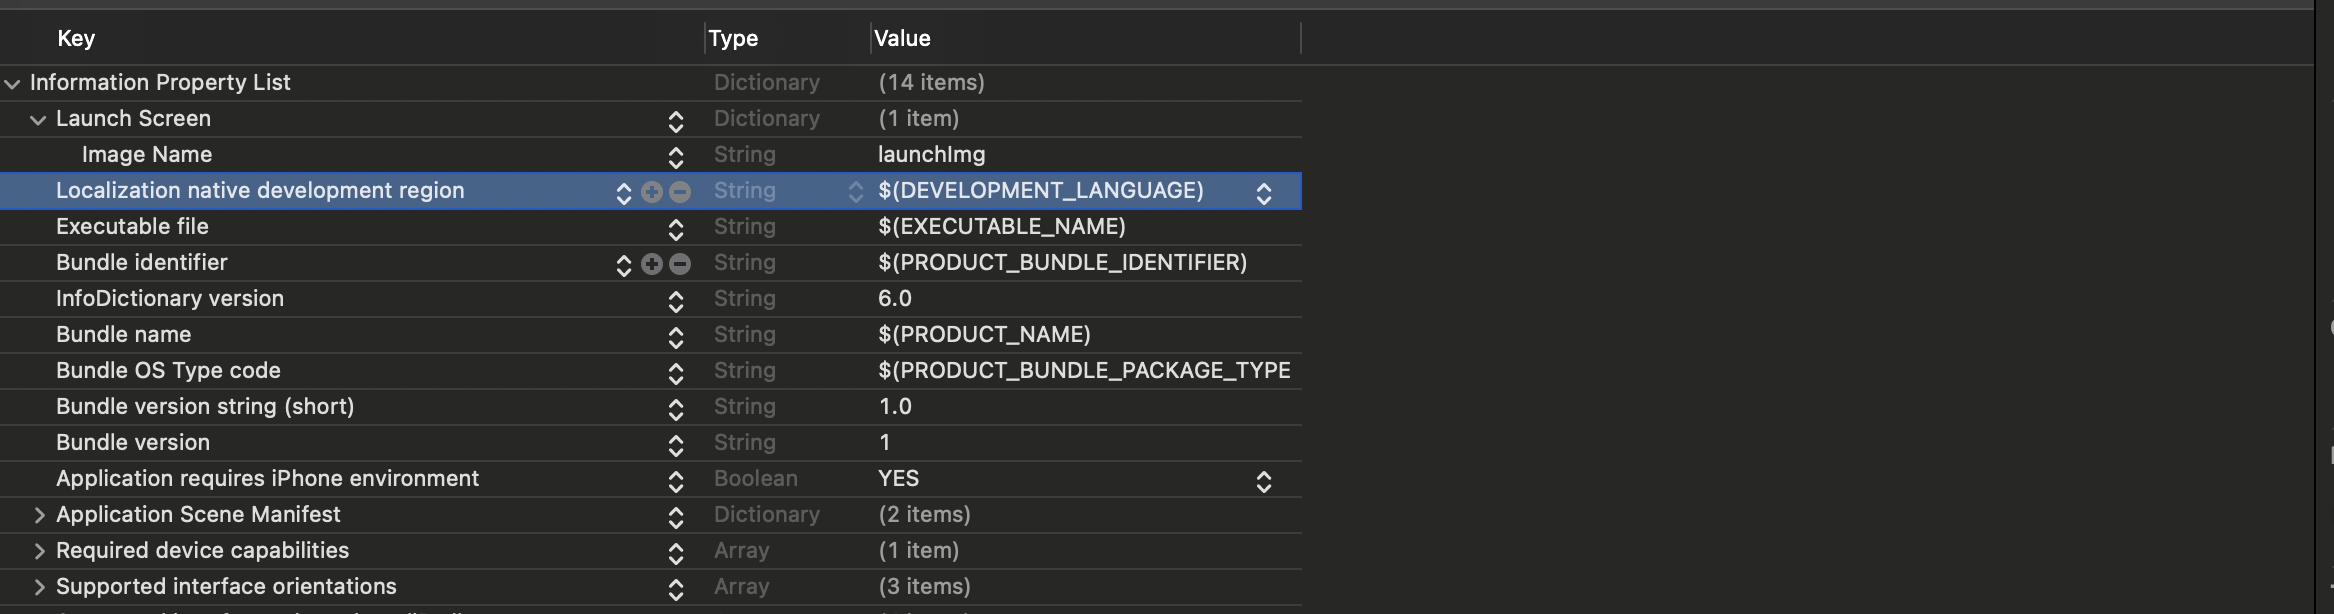Viewport: 2334px width, 614px height.
Task: Click minus icon on Localization native development region row
Action: (680, 192)
